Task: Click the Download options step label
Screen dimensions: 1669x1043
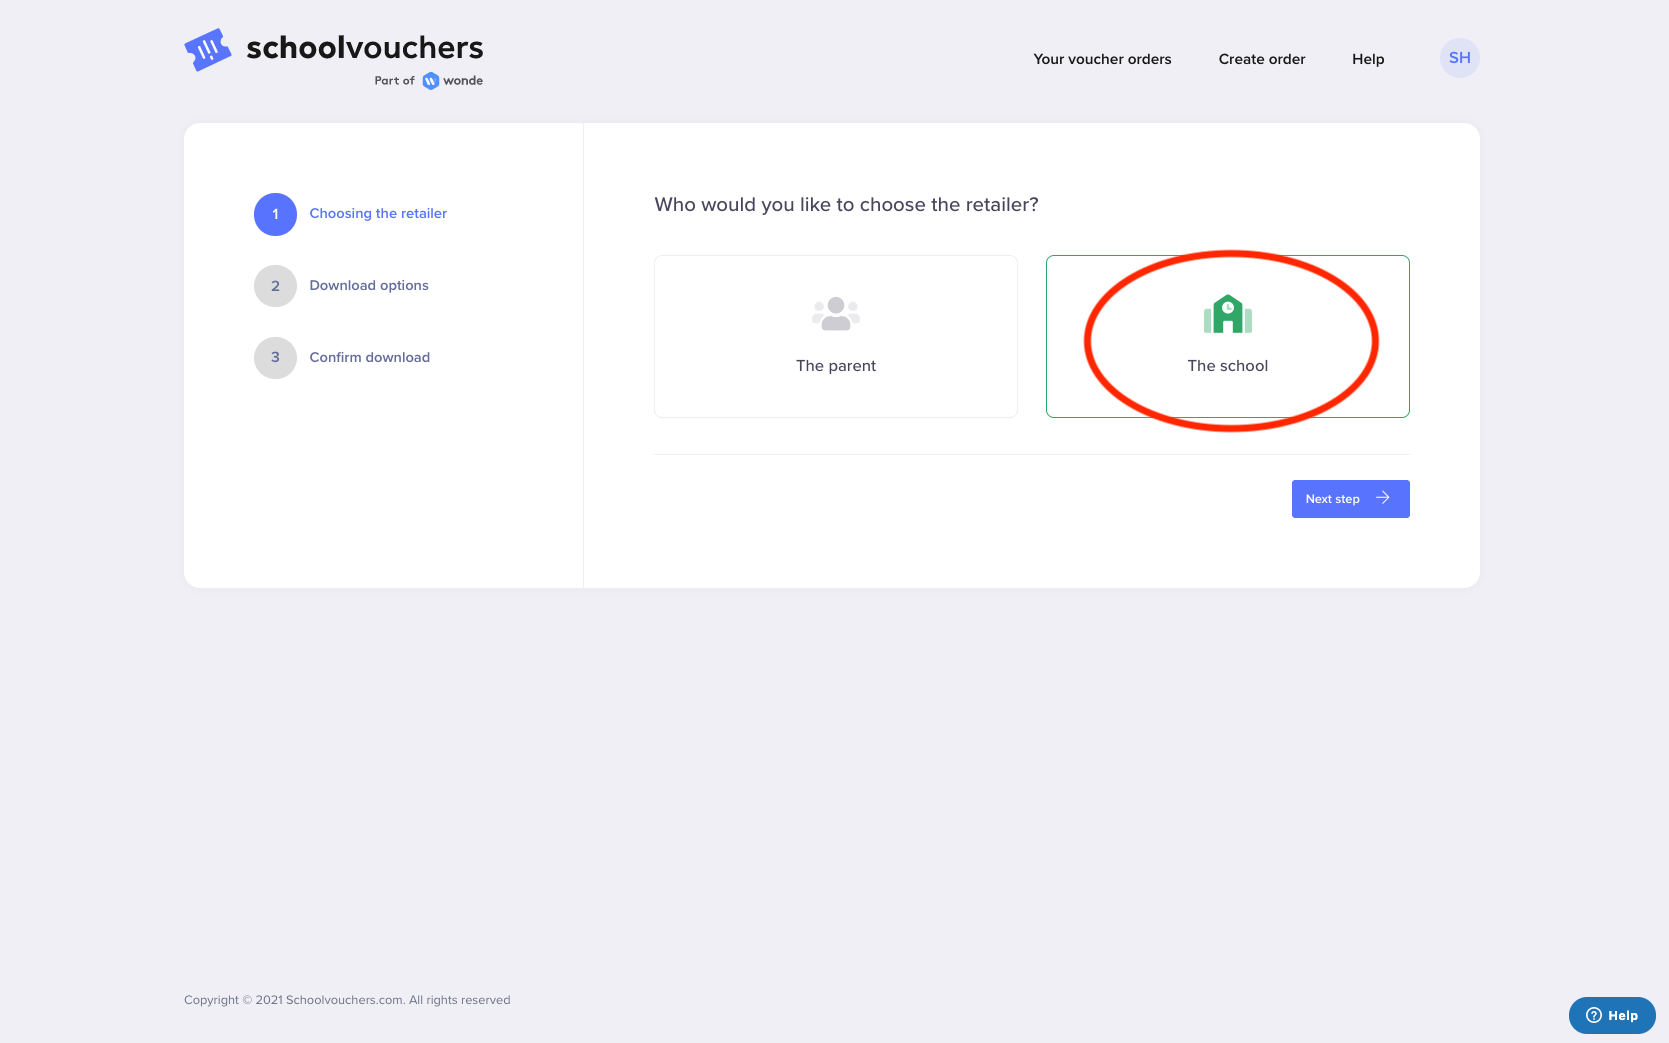Action: click(369, 285)
